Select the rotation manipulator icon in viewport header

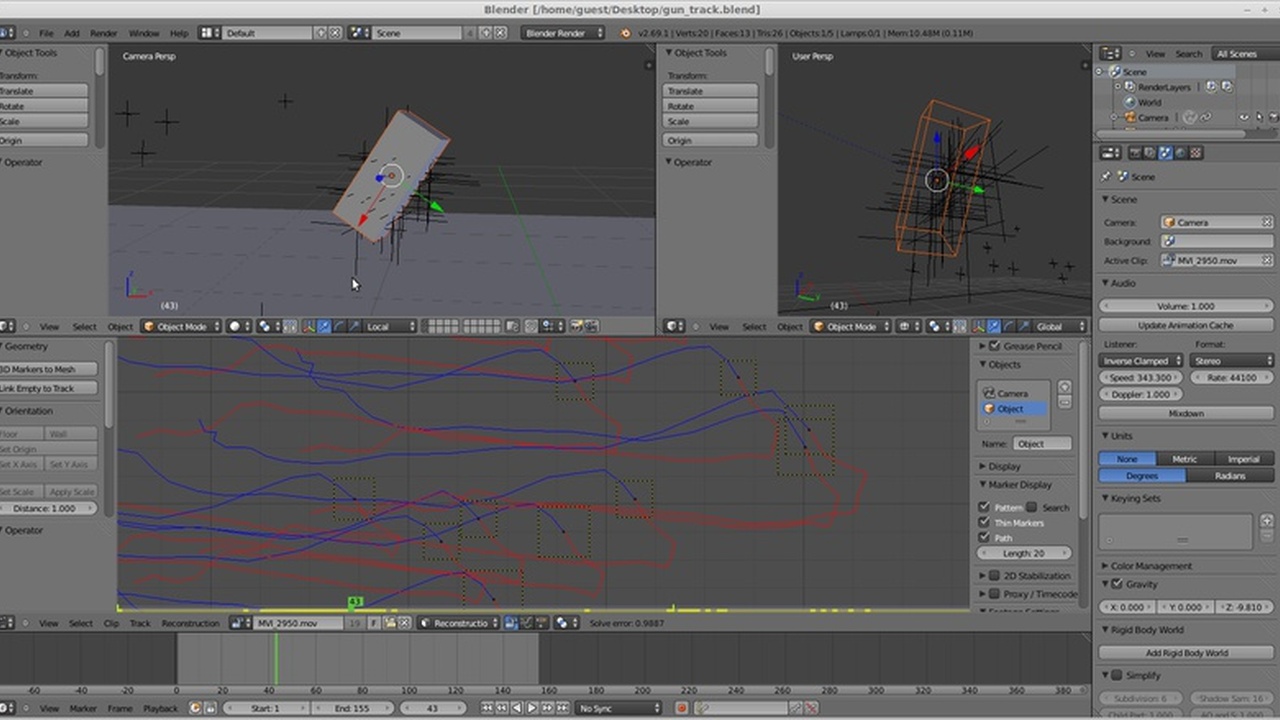pyautogui.click(x=339, y=326)
